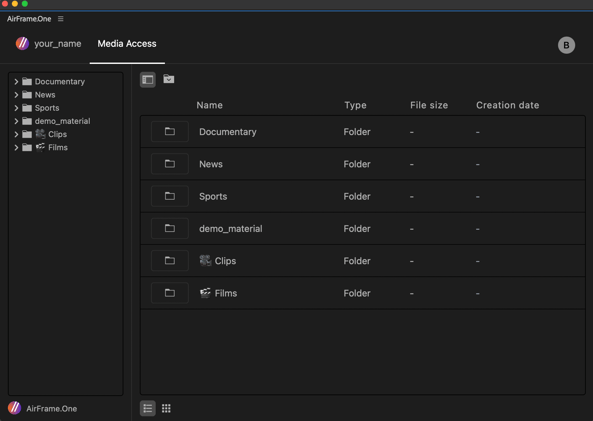The width and height of the screenshot is (593, 421).
Task: Select Sports in the sidebar tree
Action: pos(47,108)
